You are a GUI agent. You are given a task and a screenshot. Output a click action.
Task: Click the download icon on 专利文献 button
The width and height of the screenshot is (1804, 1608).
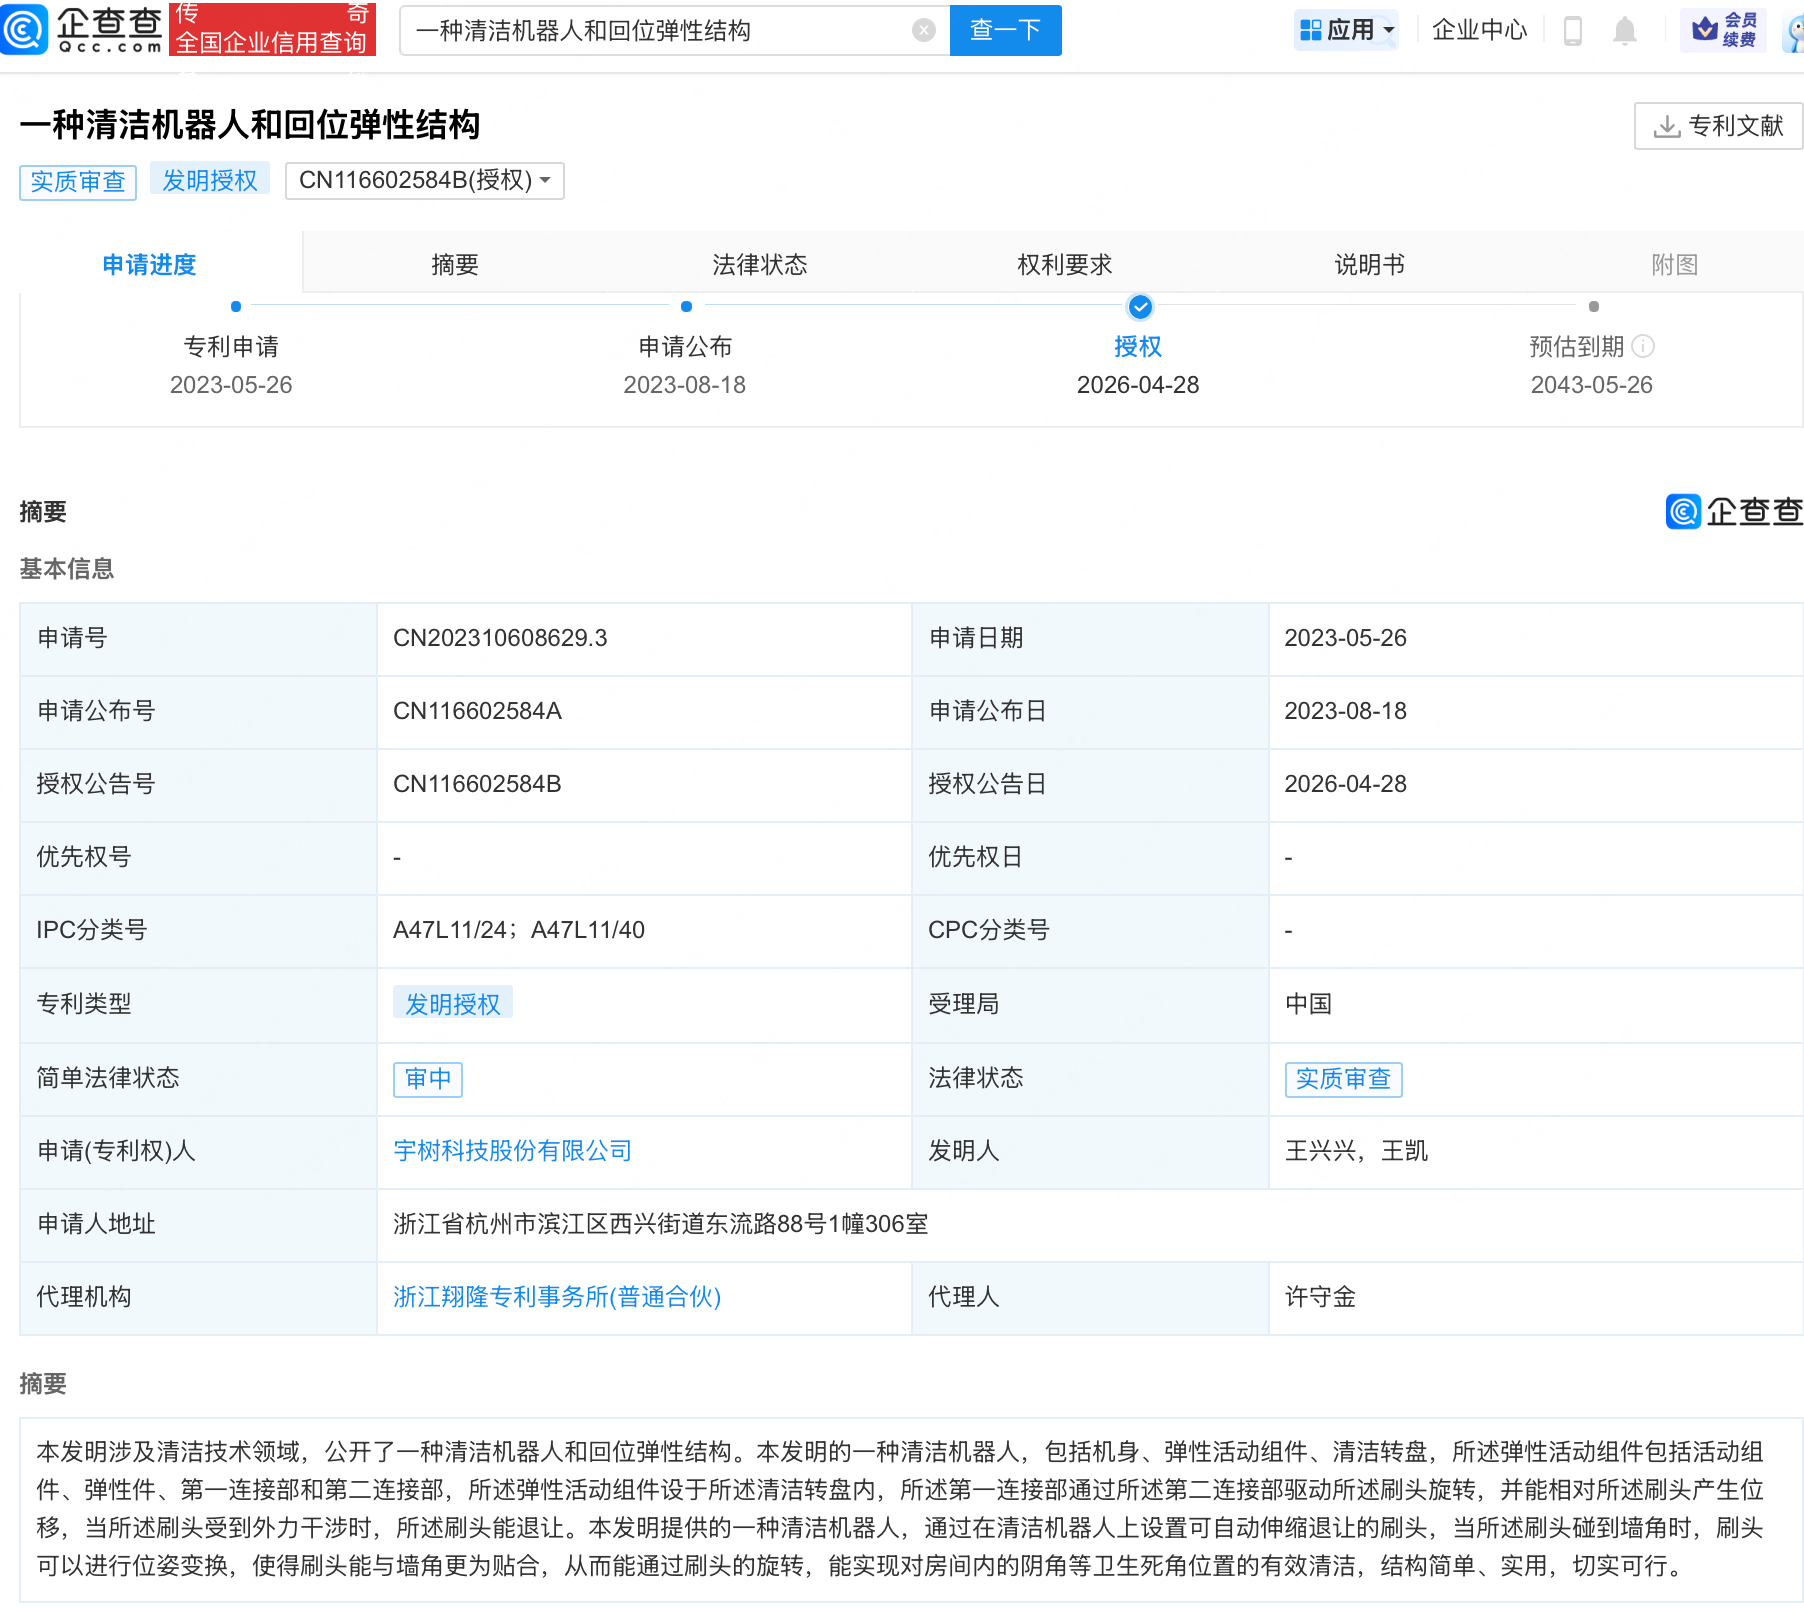1666,126
